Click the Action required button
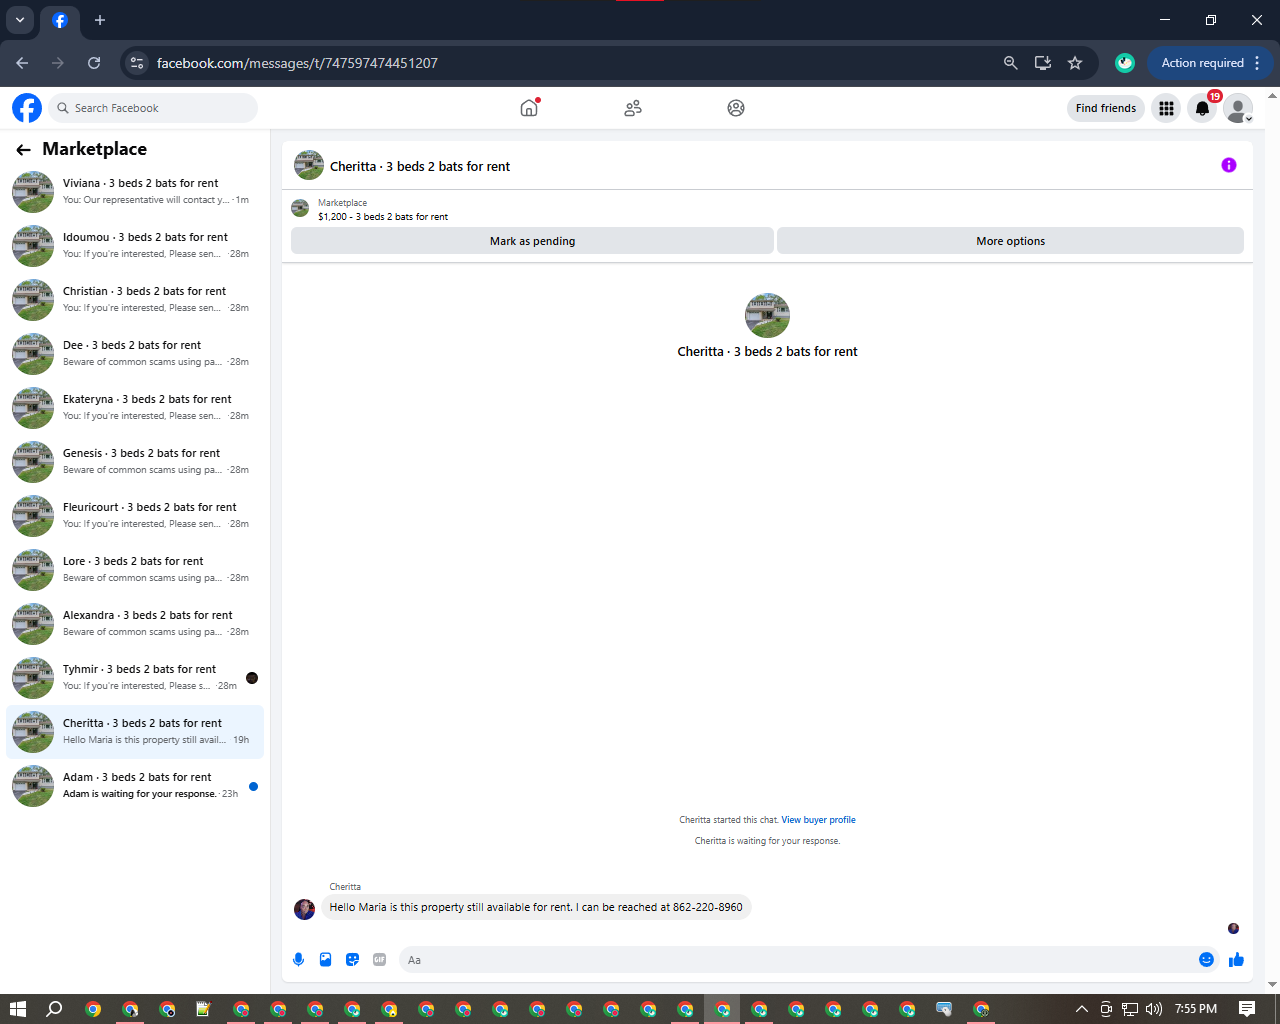This screenshot has width=1280, height=1024. tap(1202, 63)
